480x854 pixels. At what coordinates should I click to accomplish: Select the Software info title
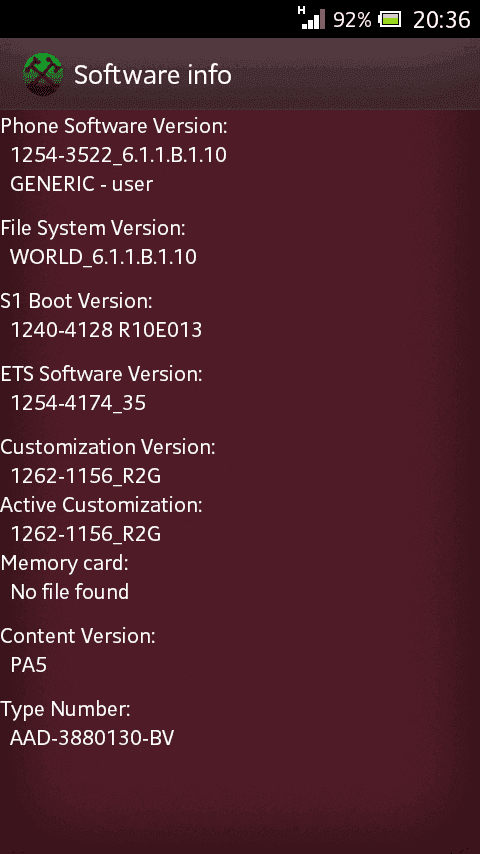tap(153, 75)
